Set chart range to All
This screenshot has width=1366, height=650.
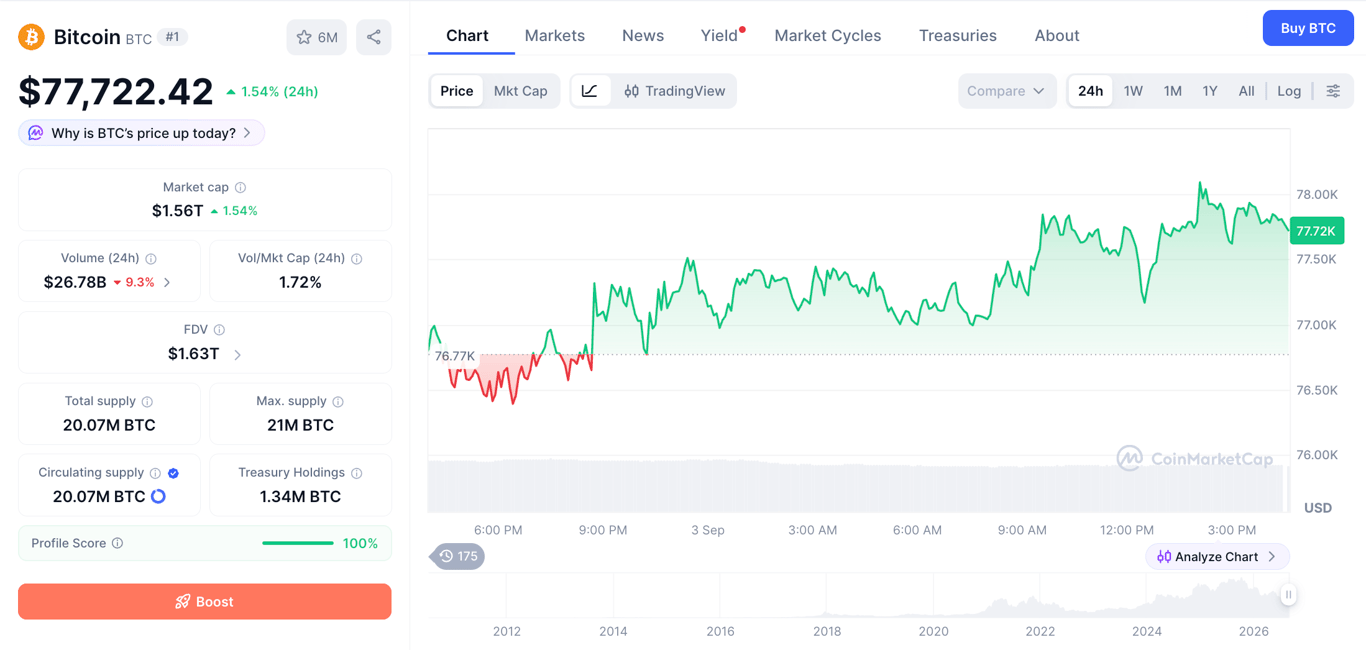coord(1246,91)
